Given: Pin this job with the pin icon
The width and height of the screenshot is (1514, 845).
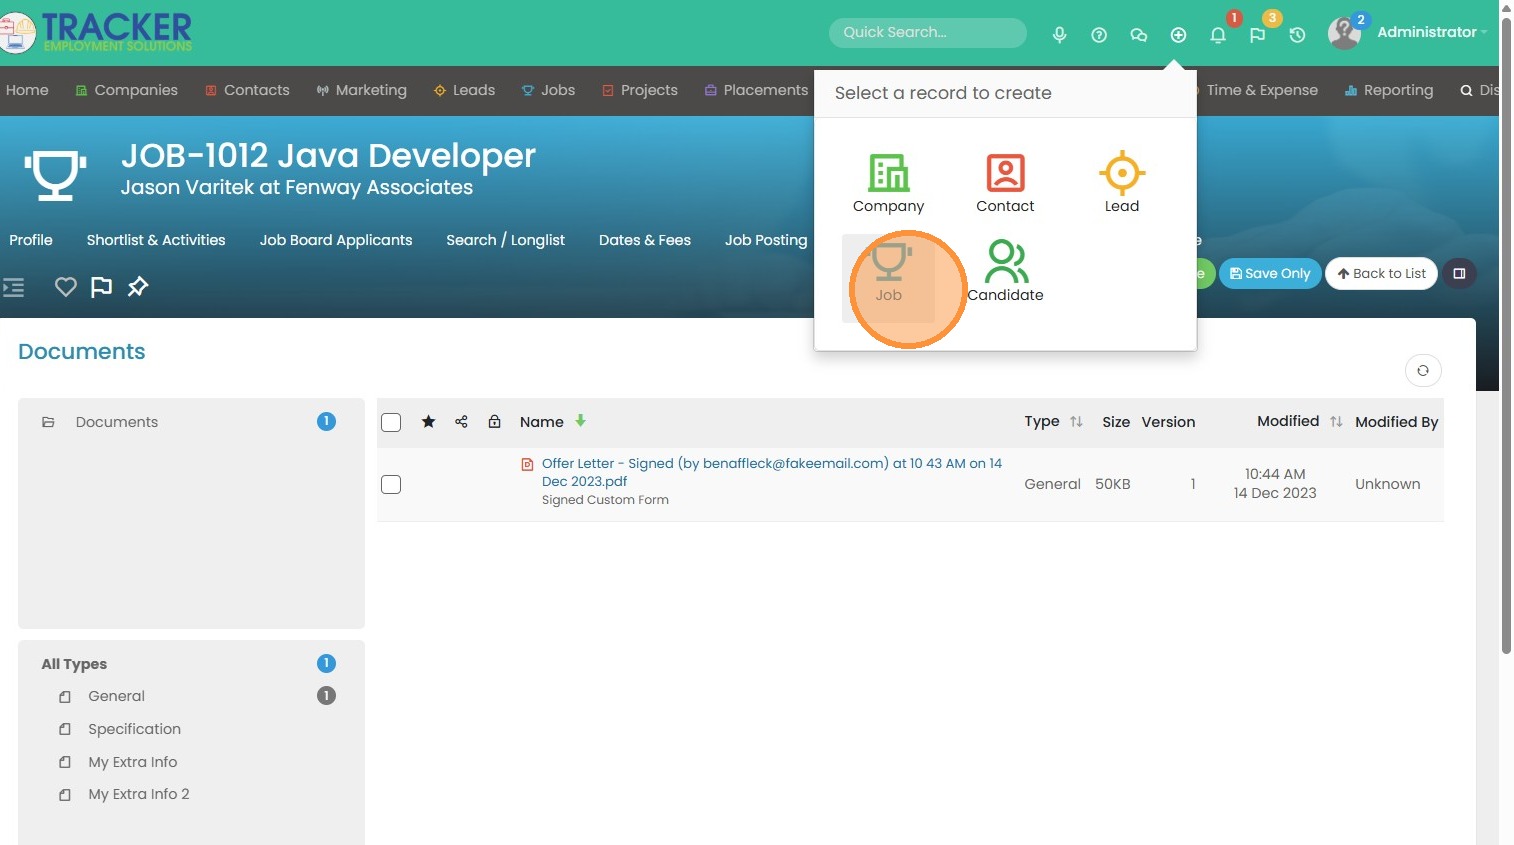Looking at the screenshot, I should (138, 287).
